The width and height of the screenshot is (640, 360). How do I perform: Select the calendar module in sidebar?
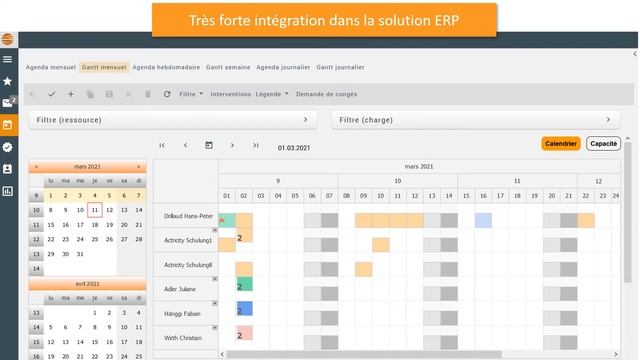coord(7,125)
